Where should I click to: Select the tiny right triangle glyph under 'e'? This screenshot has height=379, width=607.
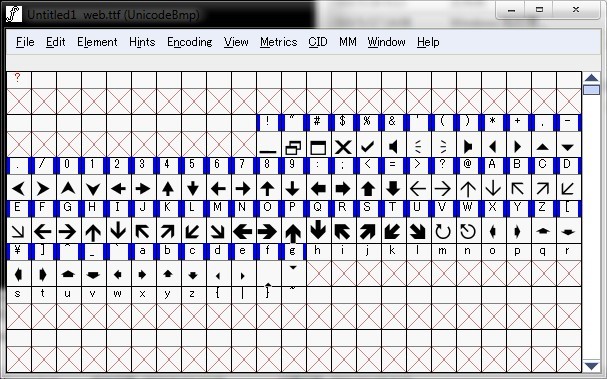(243, 273)
